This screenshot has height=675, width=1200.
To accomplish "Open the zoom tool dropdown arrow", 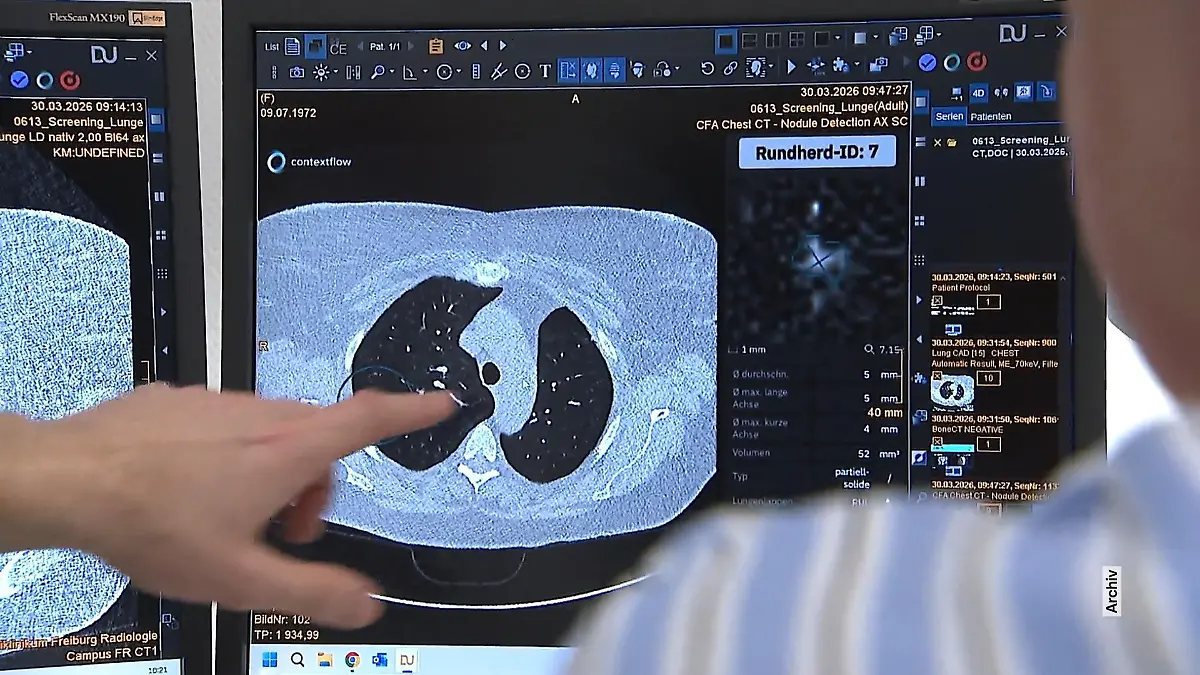I will coord(391,72).
